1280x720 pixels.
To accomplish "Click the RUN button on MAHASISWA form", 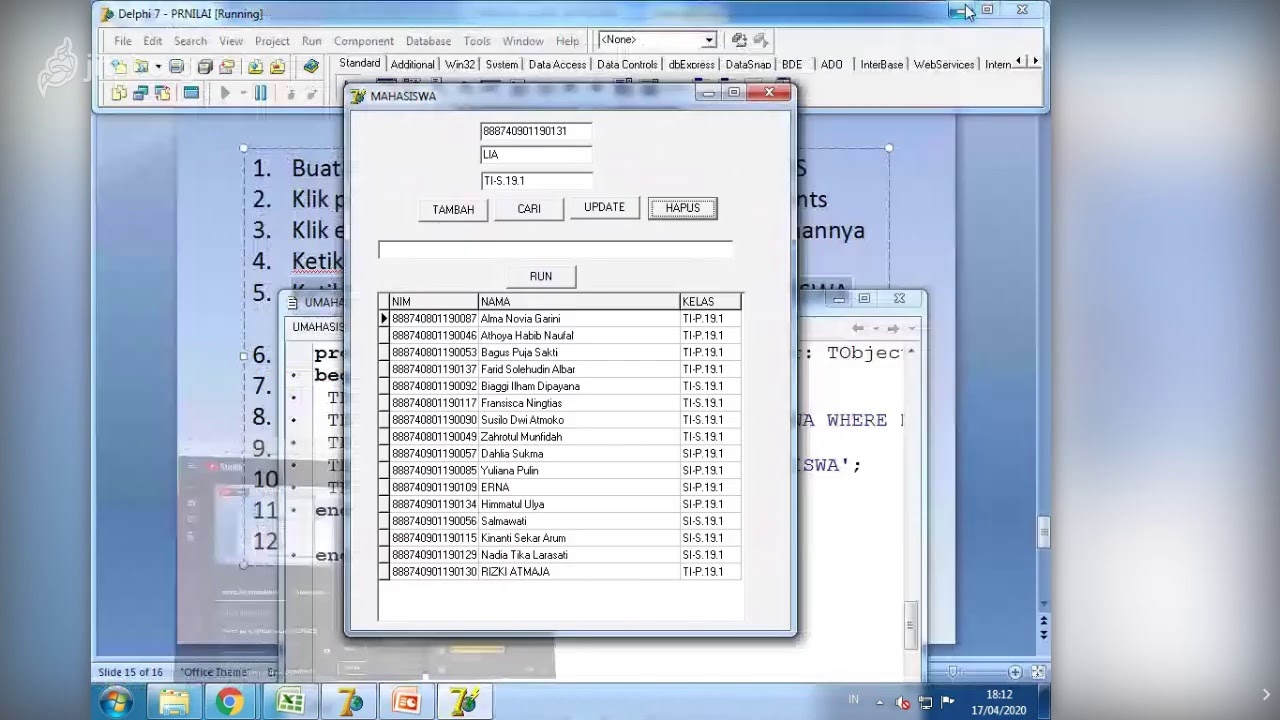I will (541, 276).
